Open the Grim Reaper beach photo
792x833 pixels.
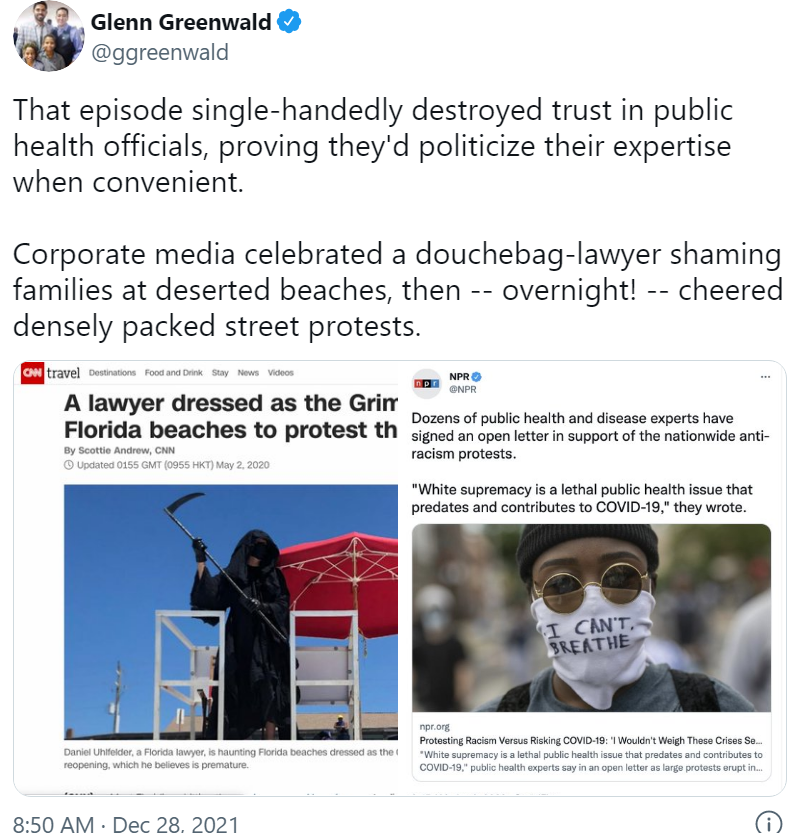pos(231,611)
